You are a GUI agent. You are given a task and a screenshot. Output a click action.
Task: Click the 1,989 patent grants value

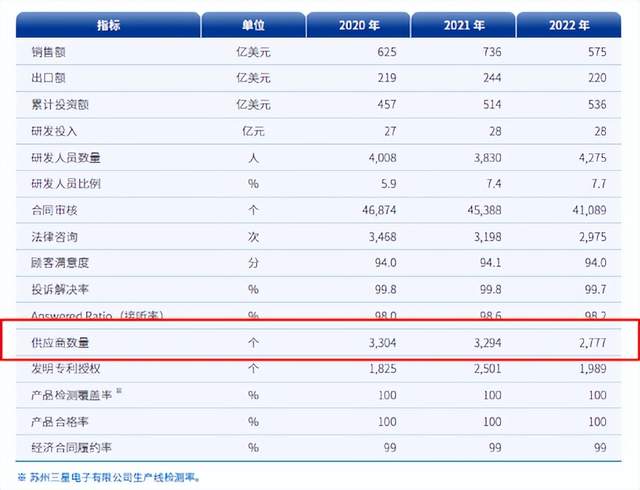pos(593,369)
